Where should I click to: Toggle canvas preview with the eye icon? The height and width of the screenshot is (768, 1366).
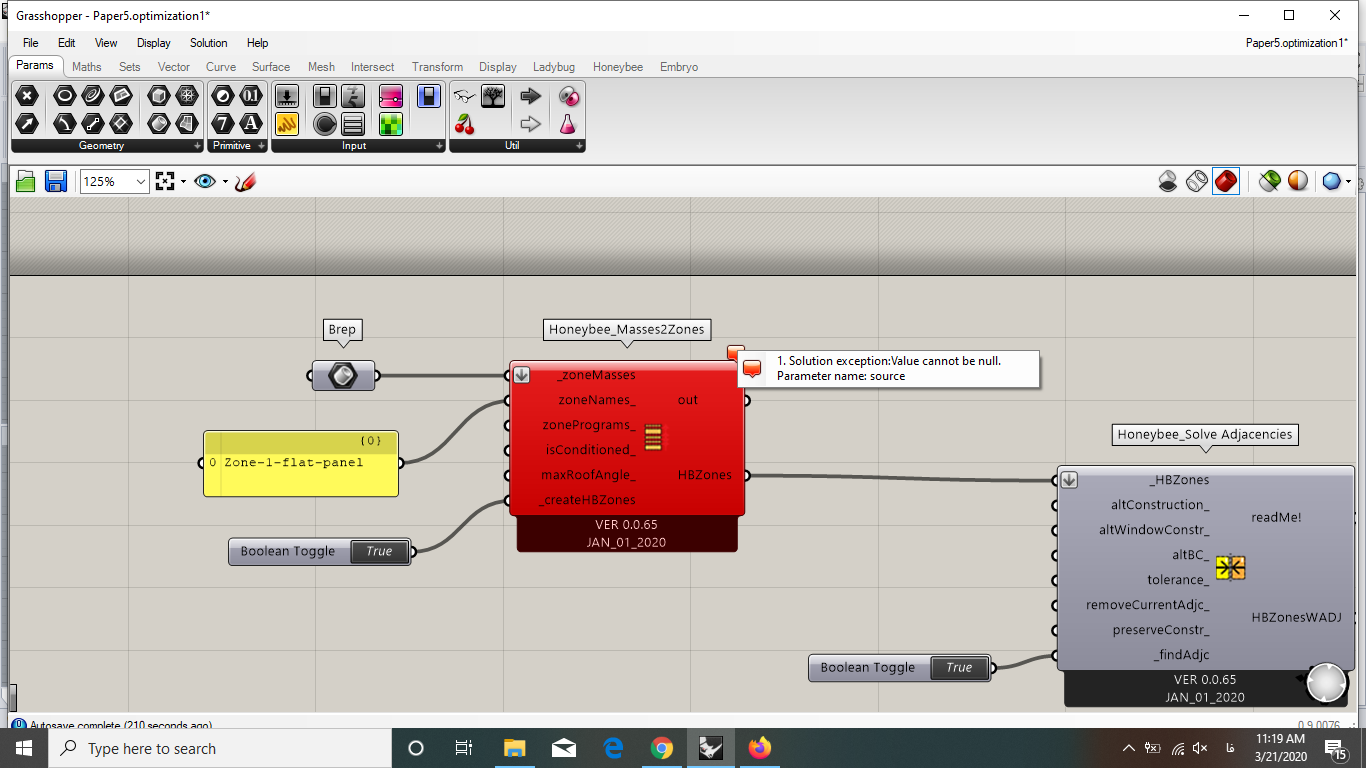point(205,181)
